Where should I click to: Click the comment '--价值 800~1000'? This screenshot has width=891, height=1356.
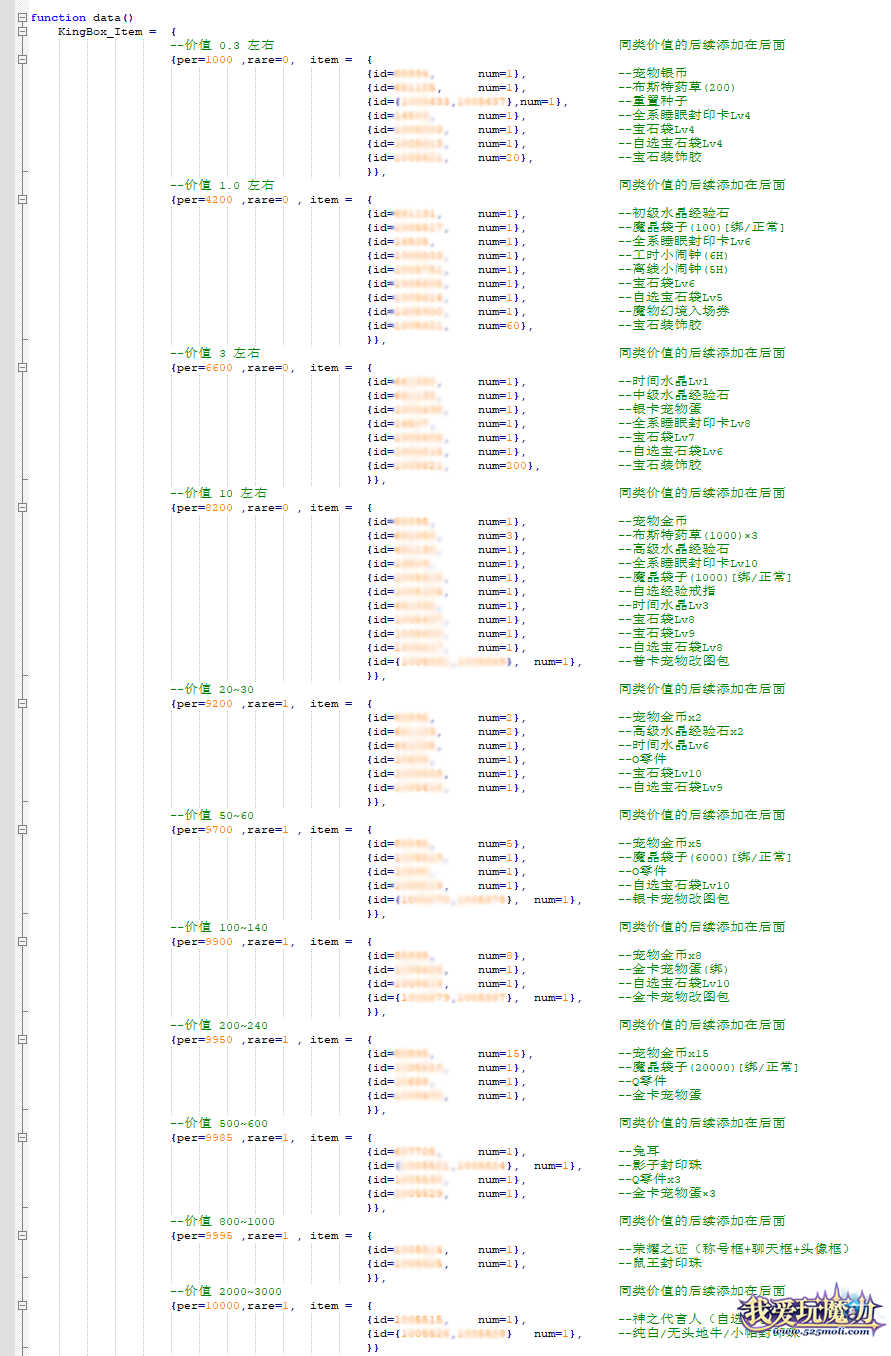222,1221
